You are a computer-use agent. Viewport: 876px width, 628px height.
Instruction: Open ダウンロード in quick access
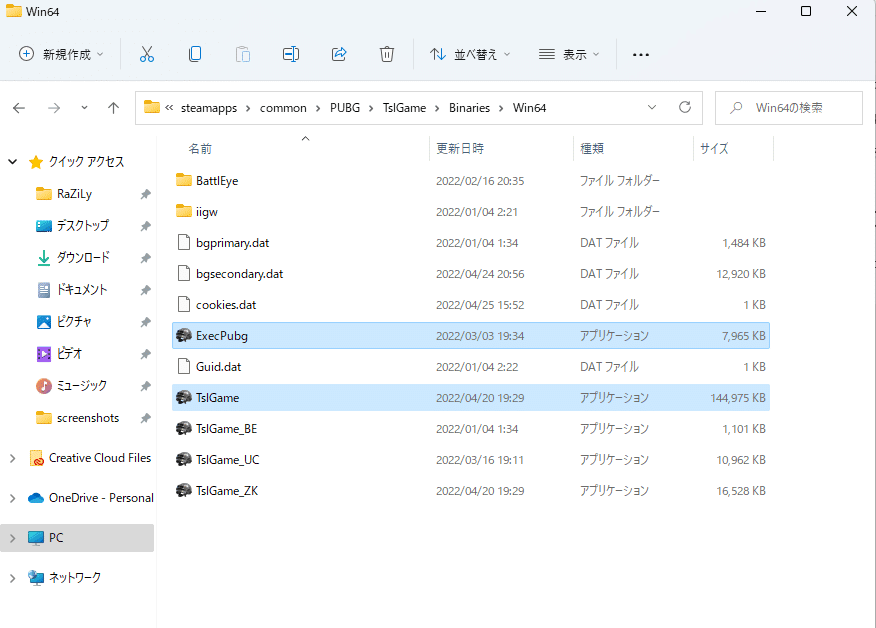pyautogui.click(x=83, y=258)
